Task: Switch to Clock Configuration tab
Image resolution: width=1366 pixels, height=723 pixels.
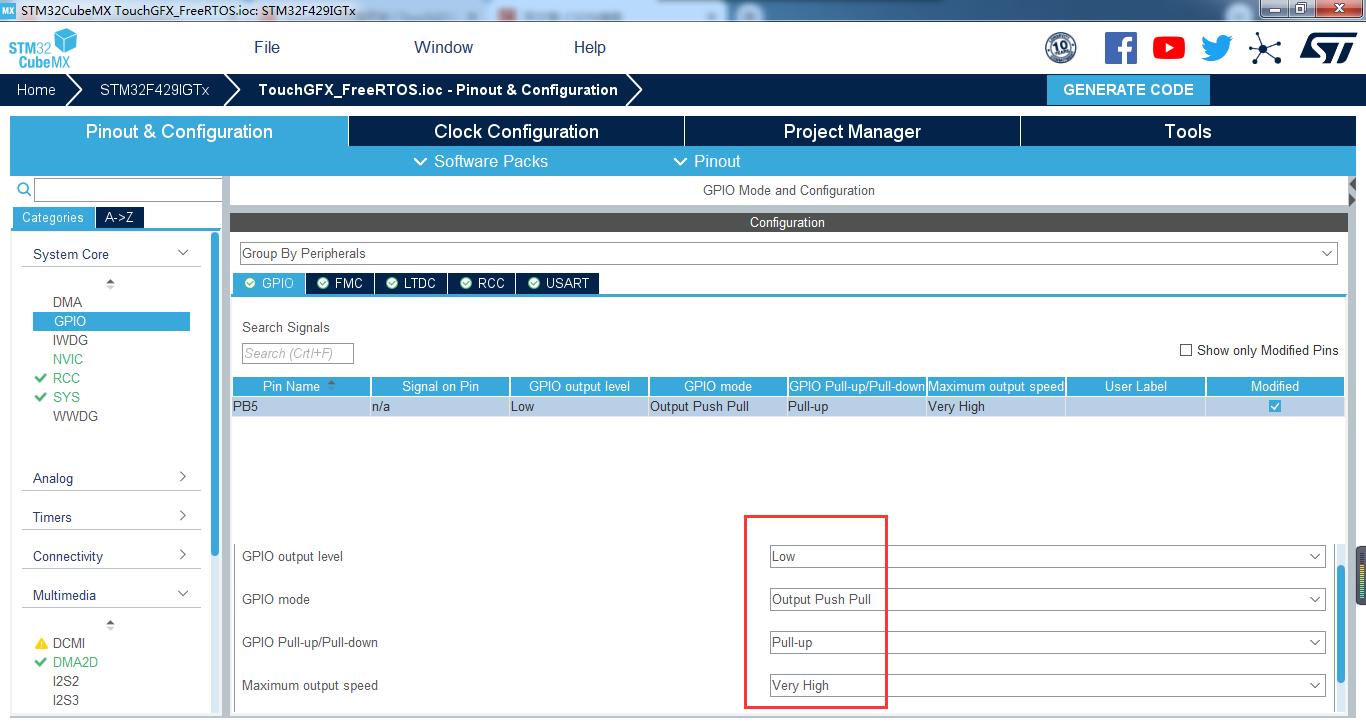Action: [x=516, y=131]
